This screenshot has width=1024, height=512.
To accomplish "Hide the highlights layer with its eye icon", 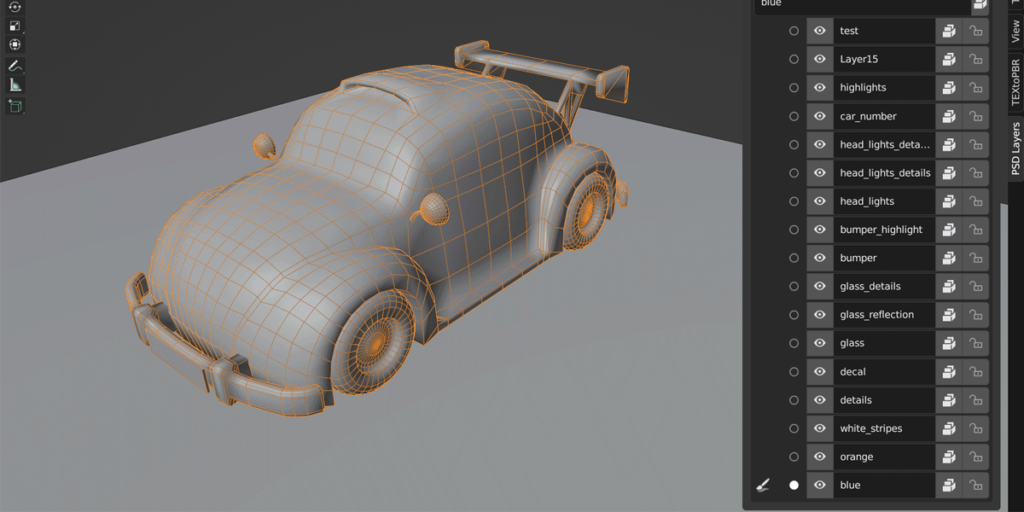I will (x=820, y=88).
